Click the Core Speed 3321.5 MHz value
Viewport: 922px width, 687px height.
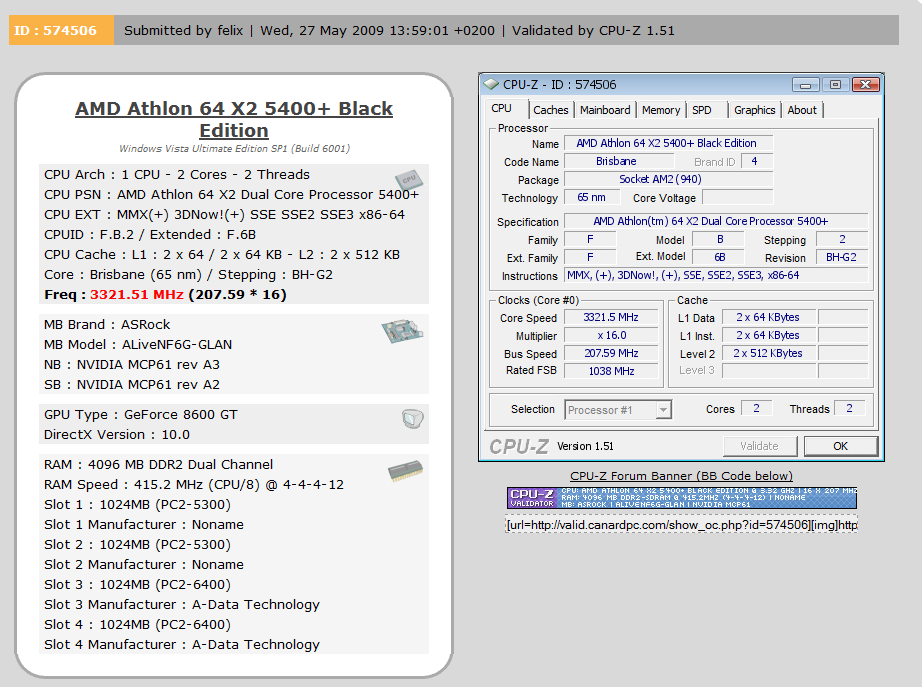(x=611, y=318)
